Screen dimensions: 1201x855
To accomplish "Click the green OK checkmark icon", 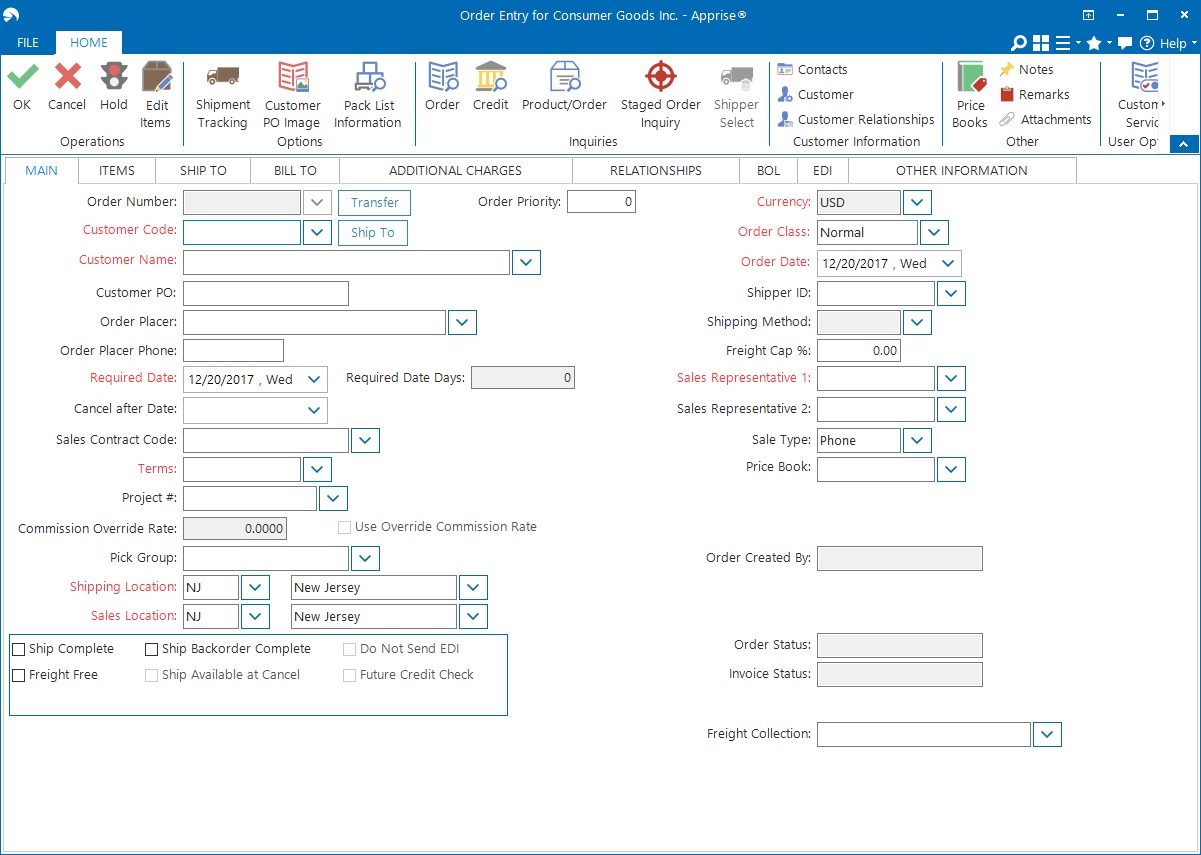I will (23, 76).
